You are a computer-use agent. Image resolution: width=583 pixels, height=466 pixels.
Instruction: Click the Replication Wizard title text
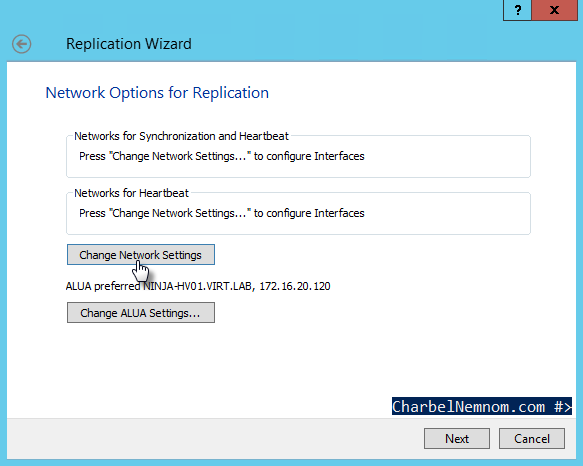[x=129, y=44]
